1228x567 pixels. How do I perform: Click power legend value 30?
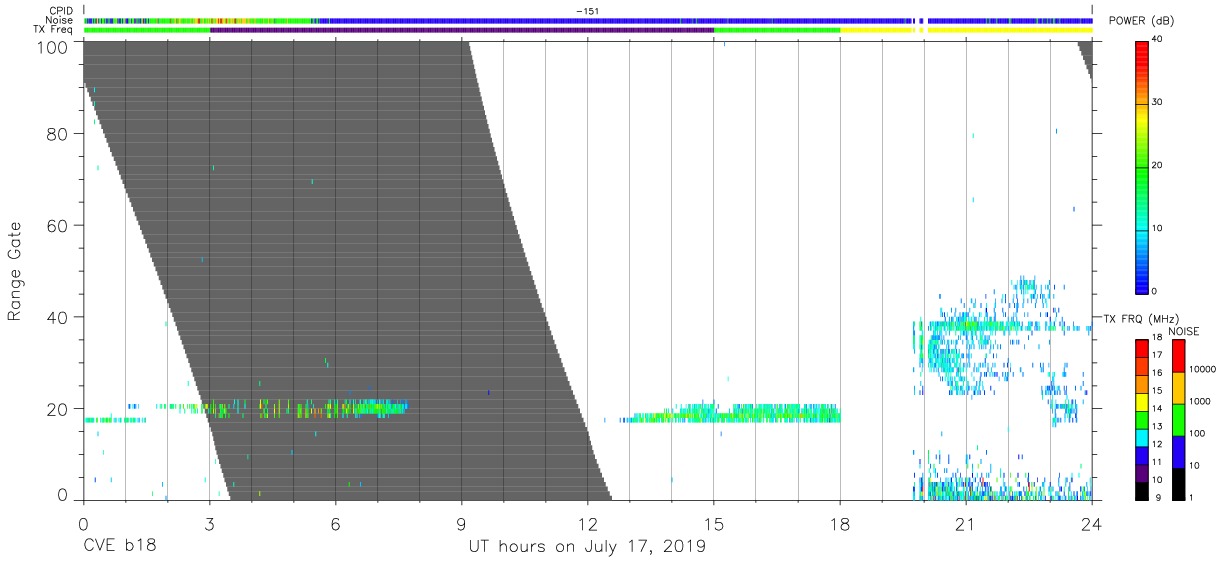(x=1158, y=102)
